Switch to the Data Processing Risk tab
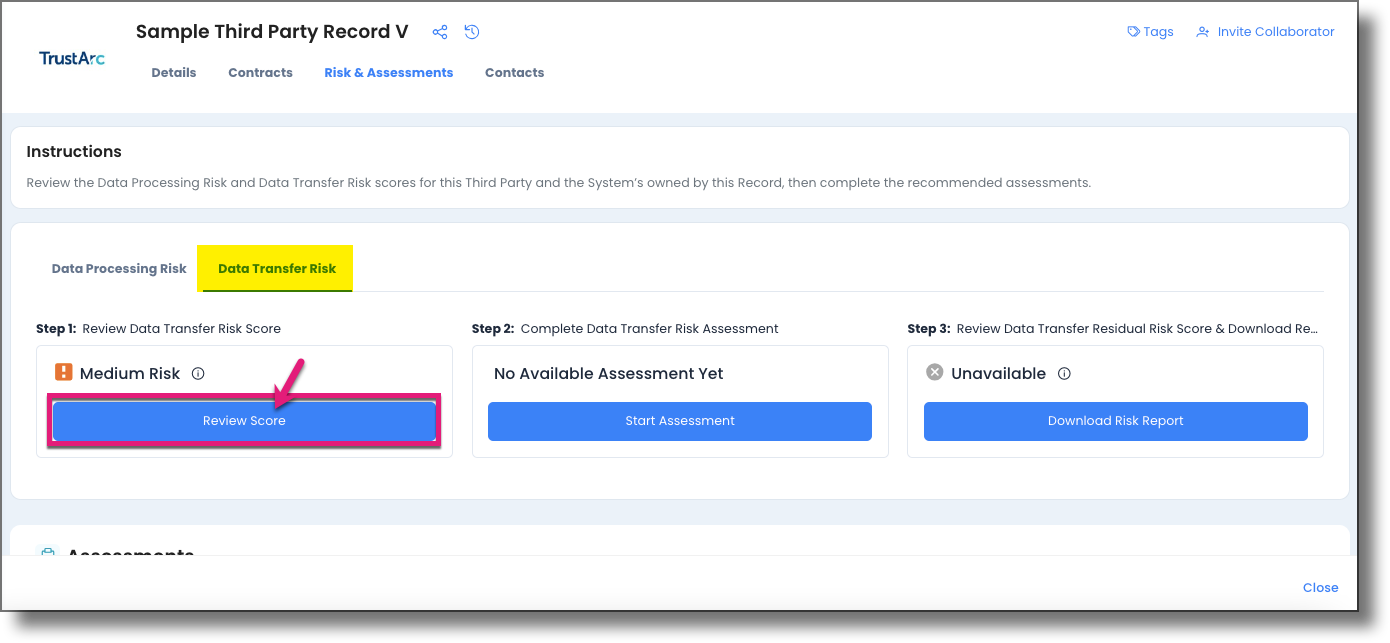 (118, 268)
